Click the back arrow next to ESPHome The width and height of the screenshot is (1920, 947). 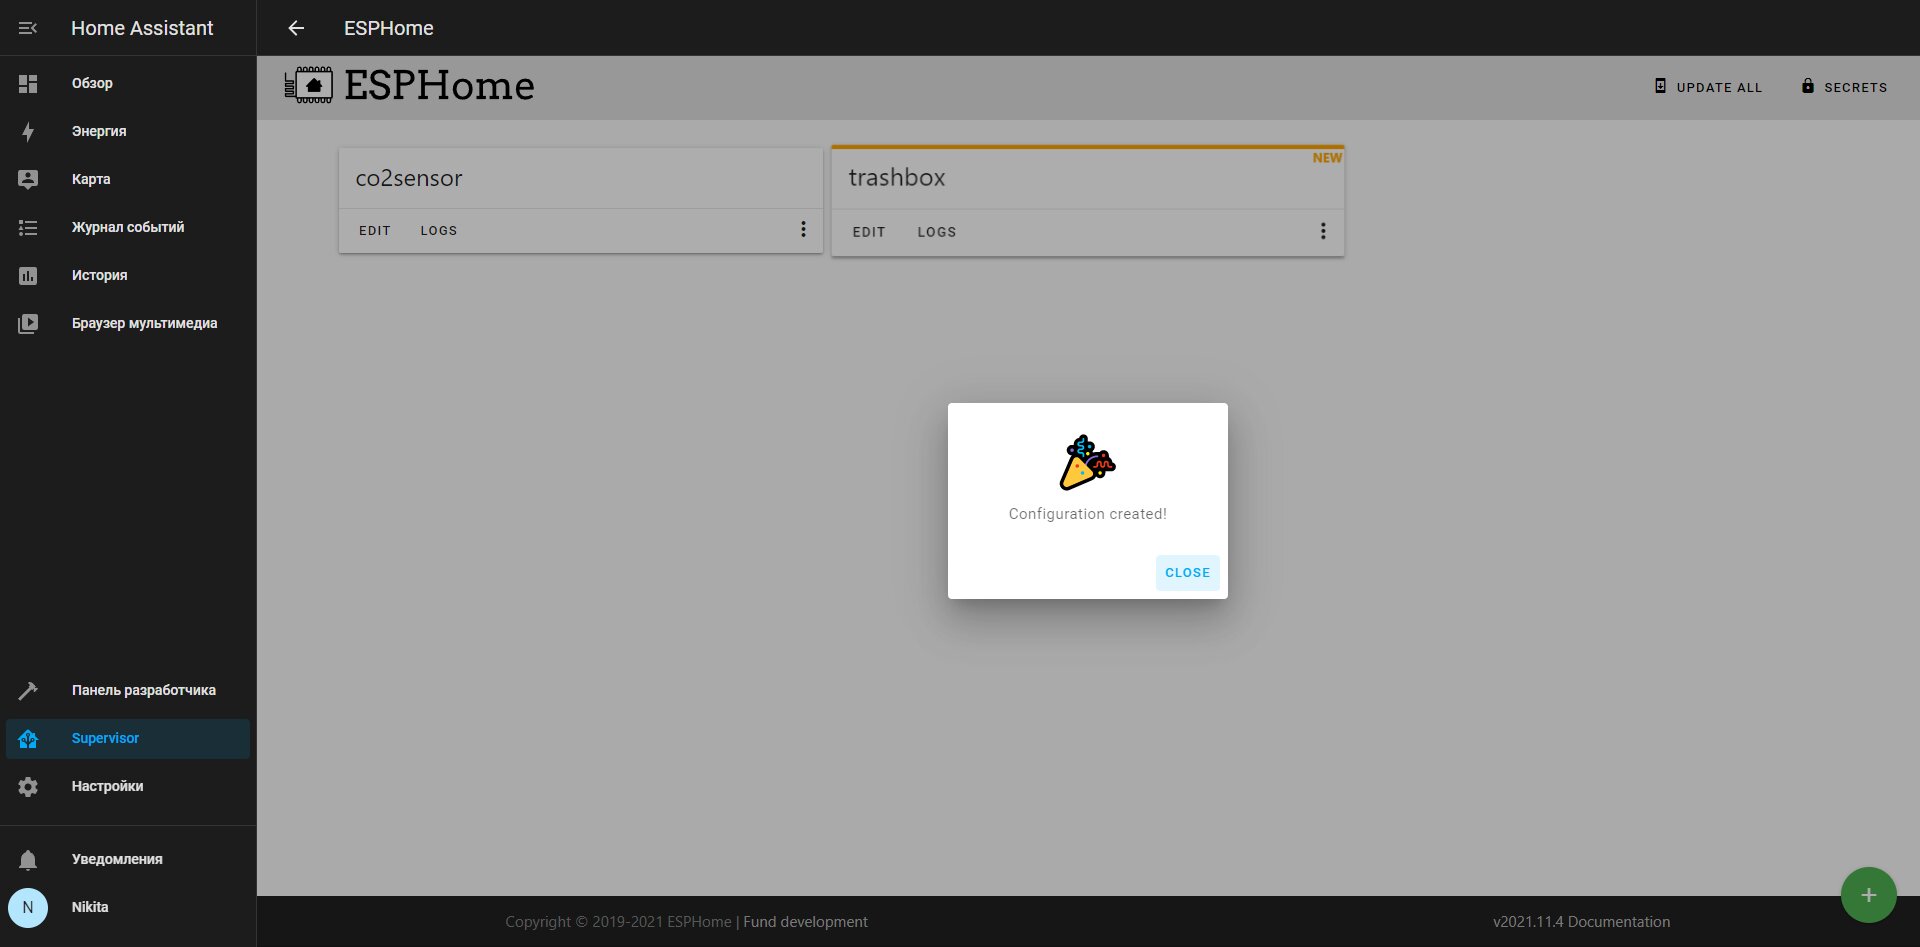point(296,28)
